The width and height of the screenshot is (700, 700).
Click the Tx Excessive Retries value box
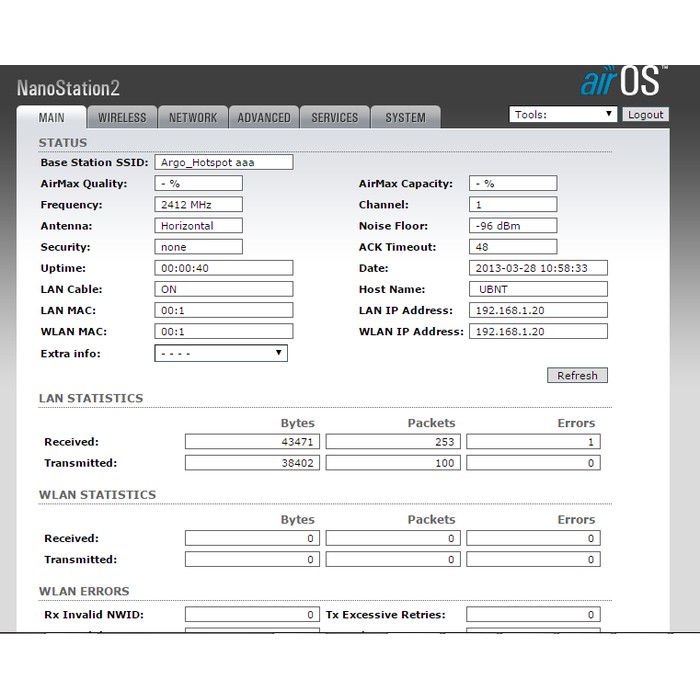coord(533,614)
